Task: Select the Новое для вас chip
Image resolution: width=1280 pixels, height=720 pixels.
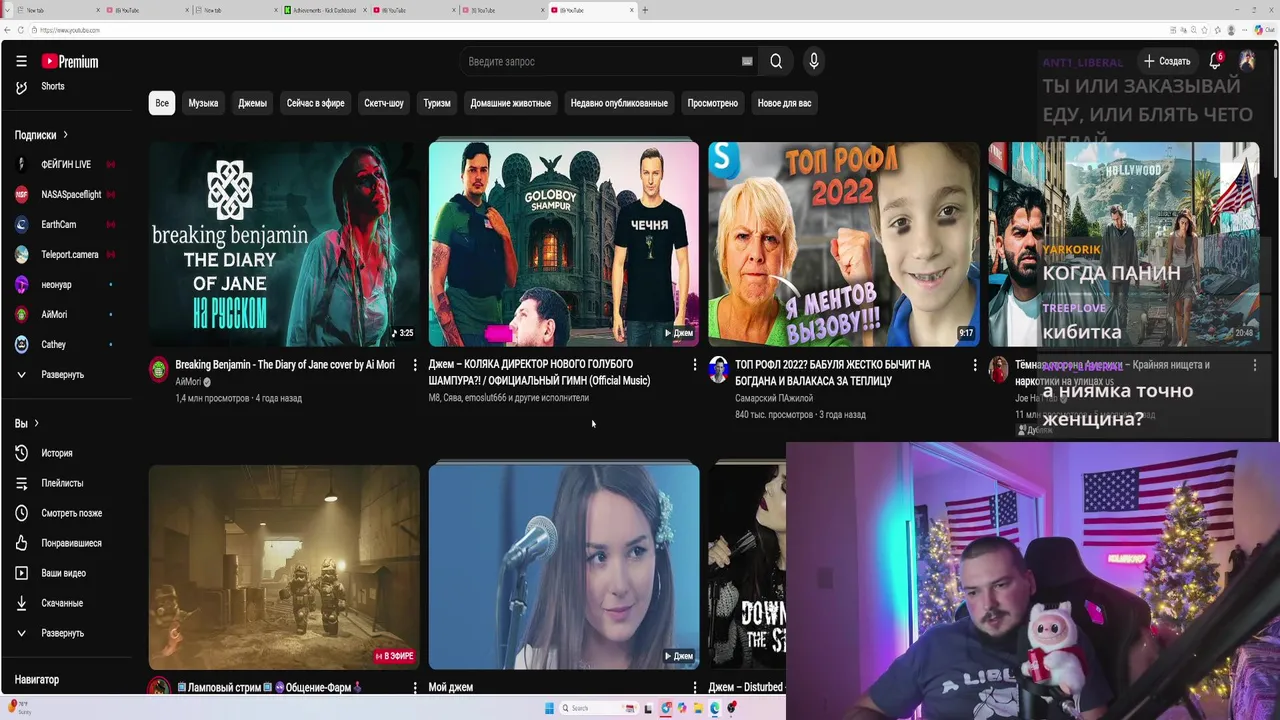Action: 784,103
